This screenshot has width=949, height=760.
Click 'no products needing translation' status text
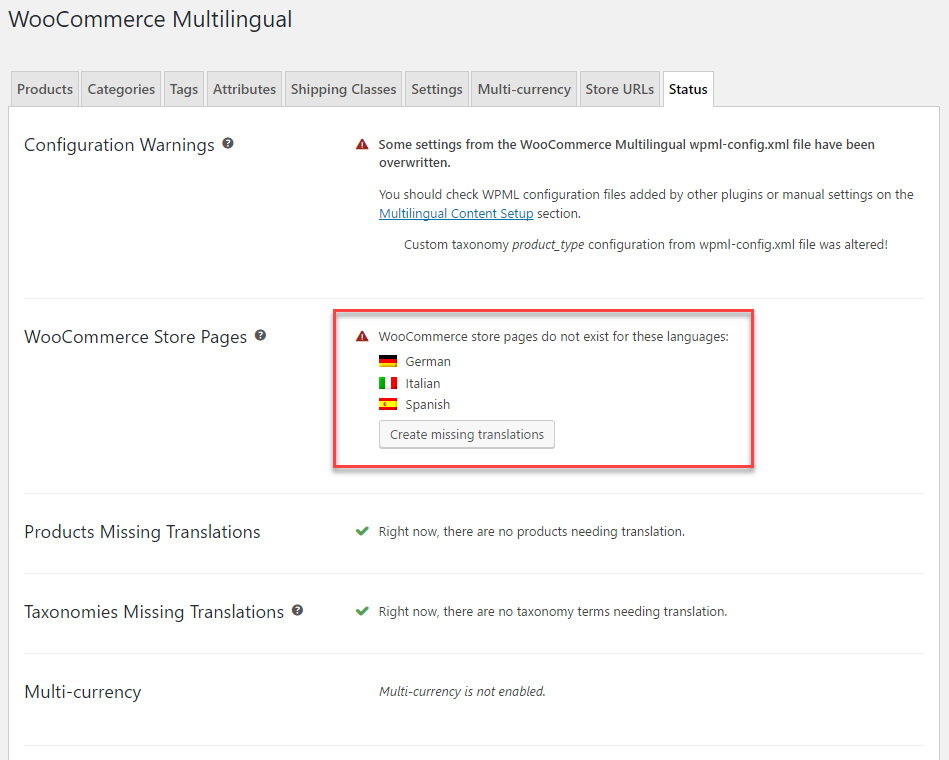[x=532, y=531]
